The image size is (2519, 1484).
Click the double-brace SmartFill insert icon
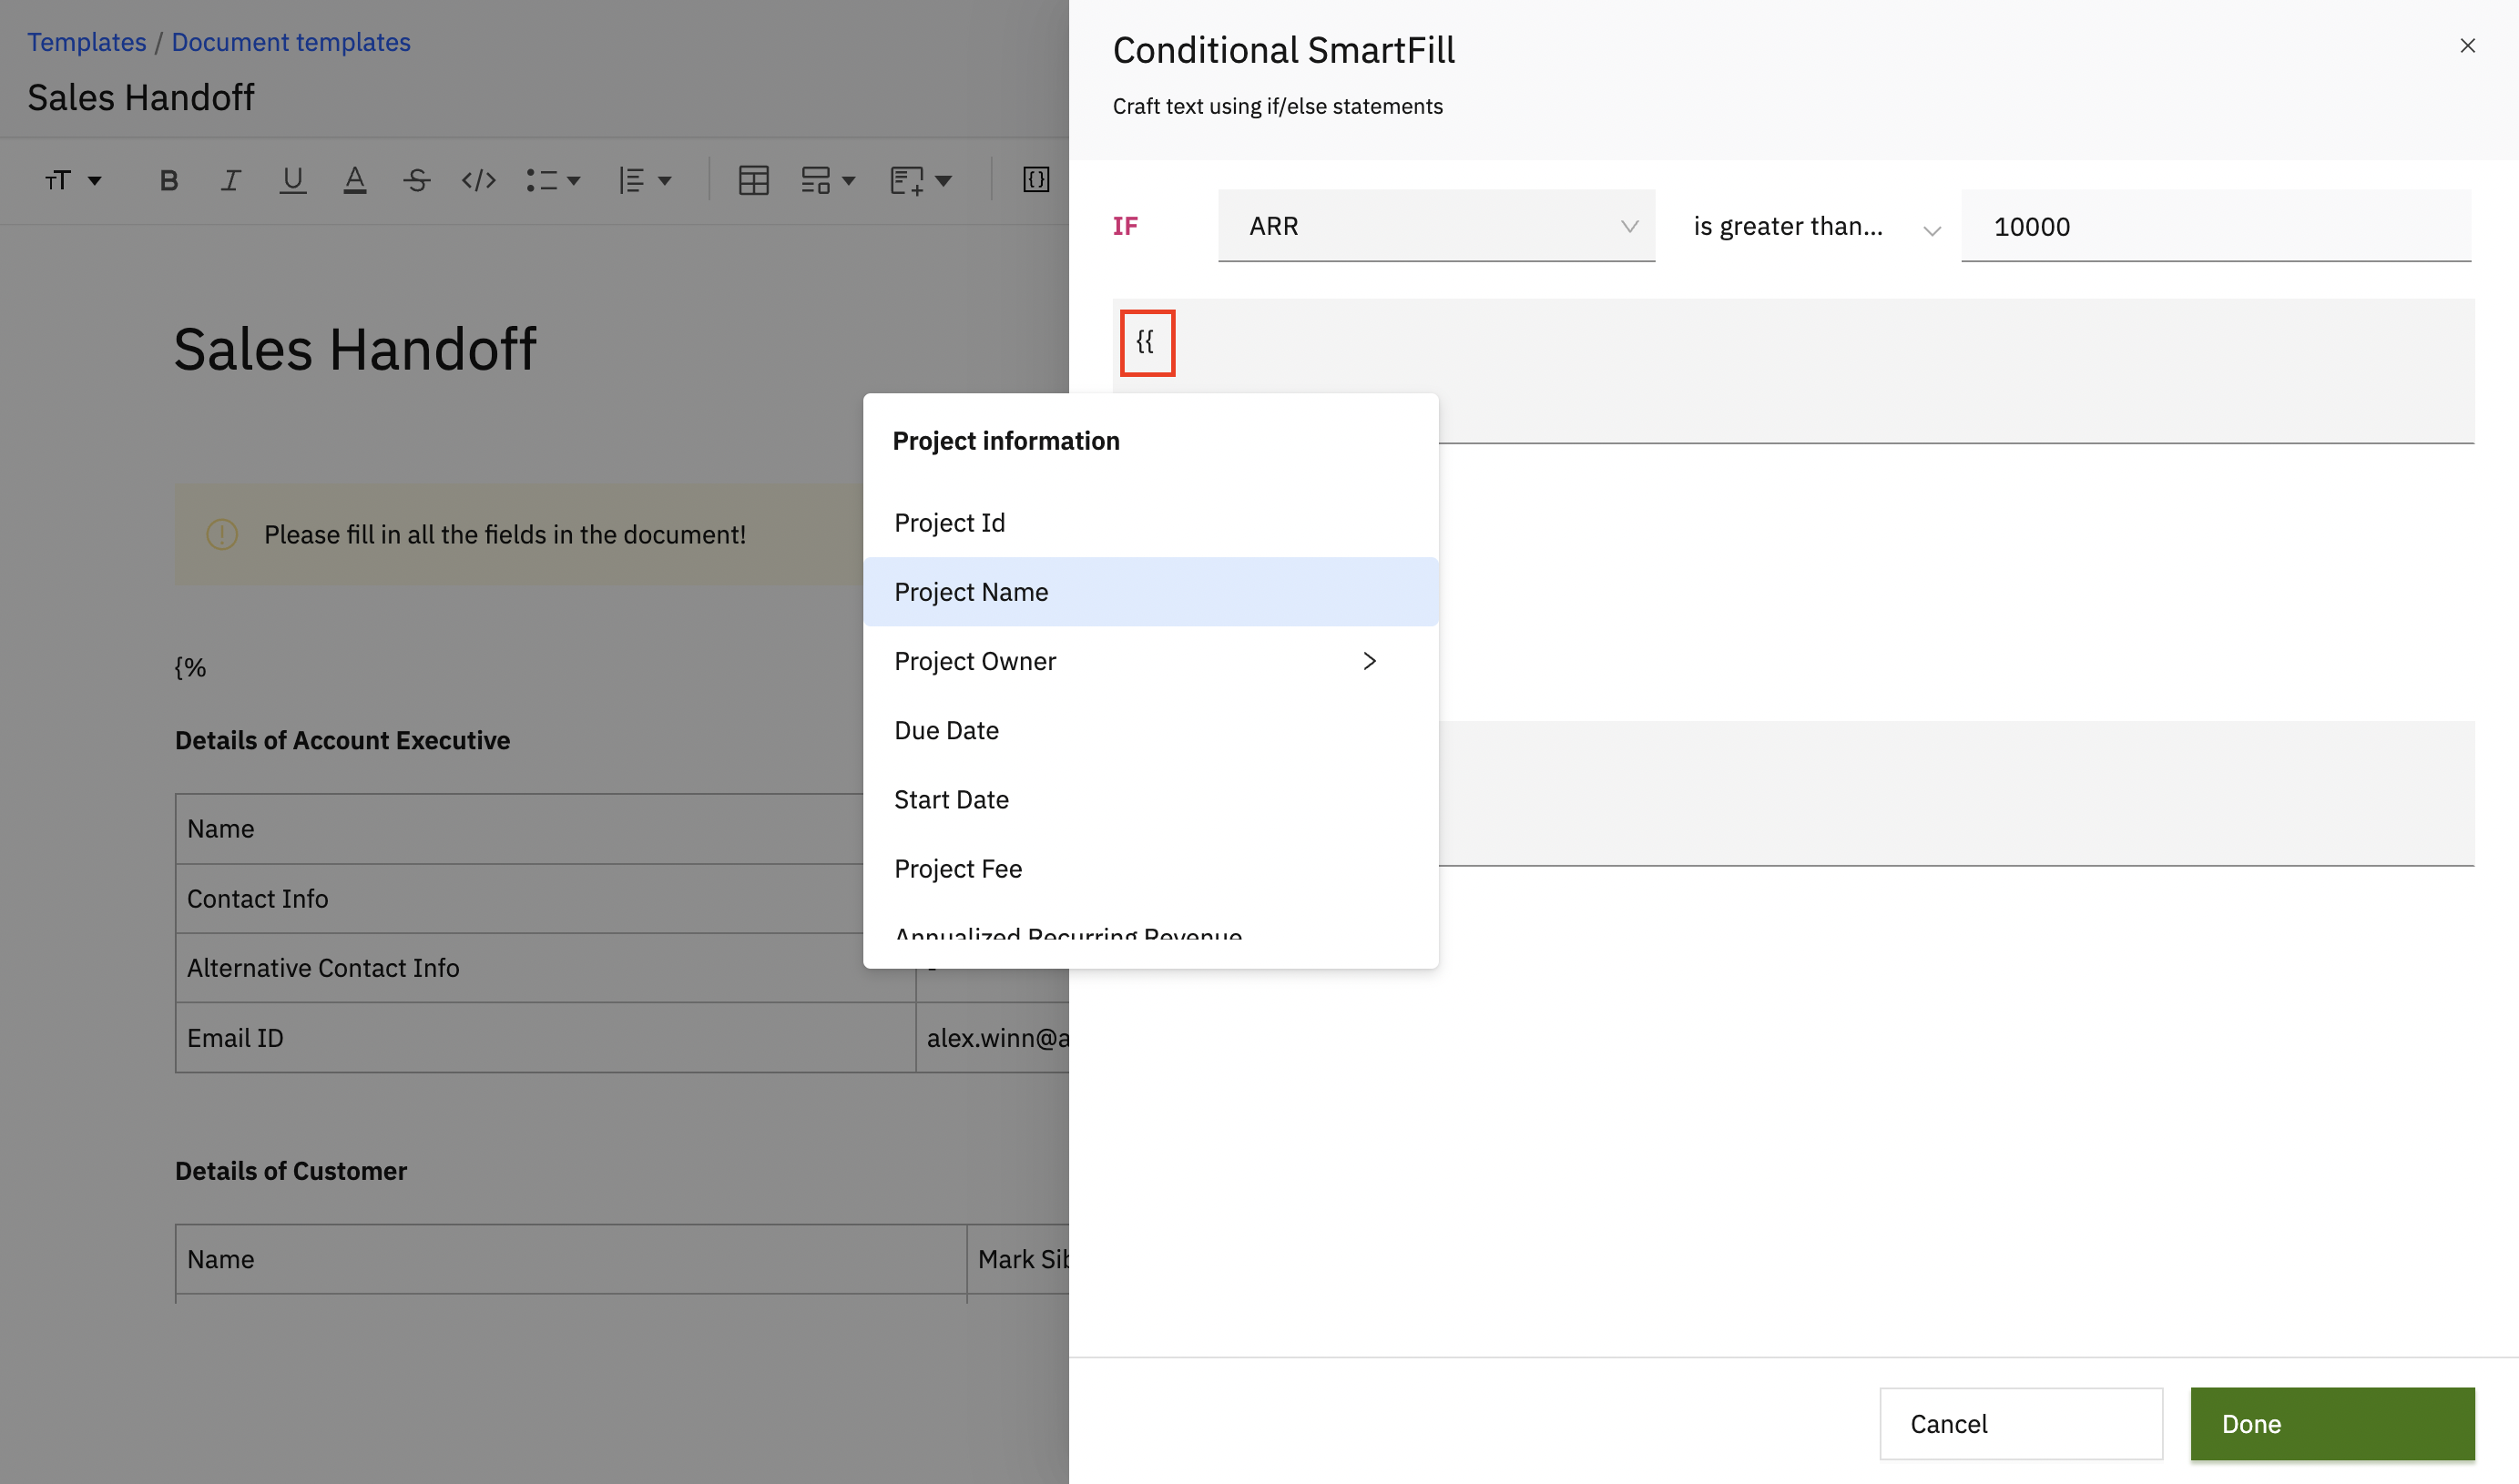pyautogui.click(x=1146, y=343)
